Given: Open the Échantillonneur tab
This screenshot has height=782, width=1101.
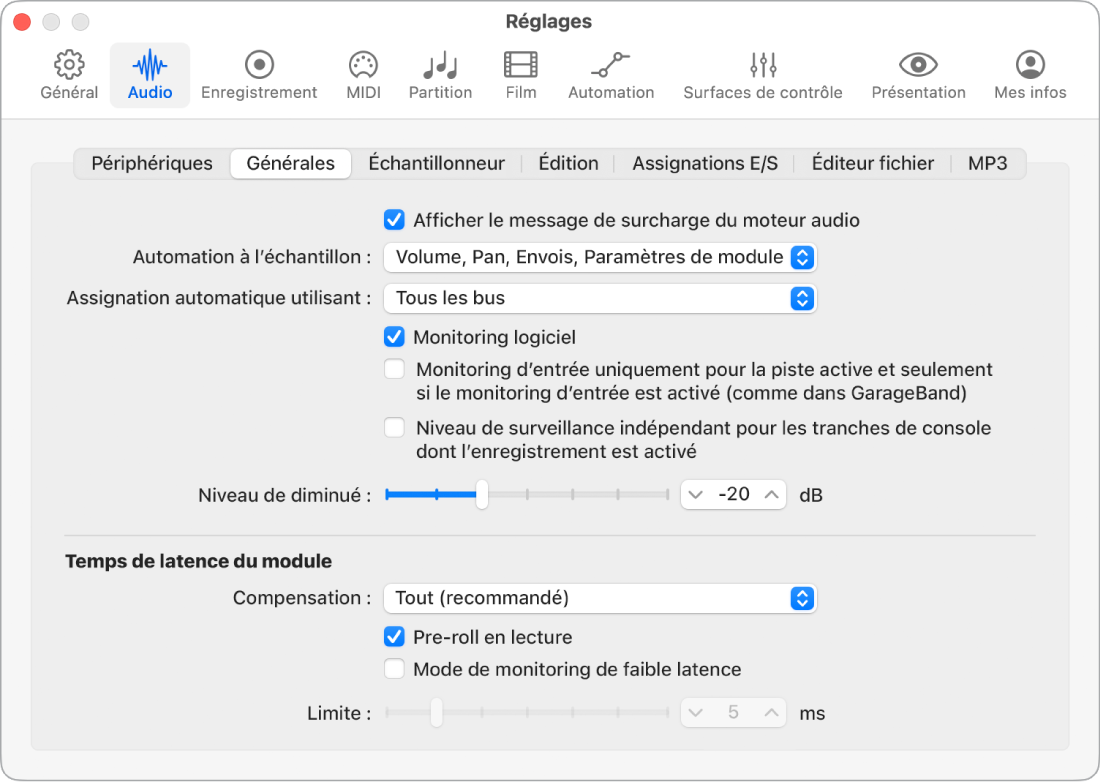Looking at the screenshot, I should click(436, 163).
